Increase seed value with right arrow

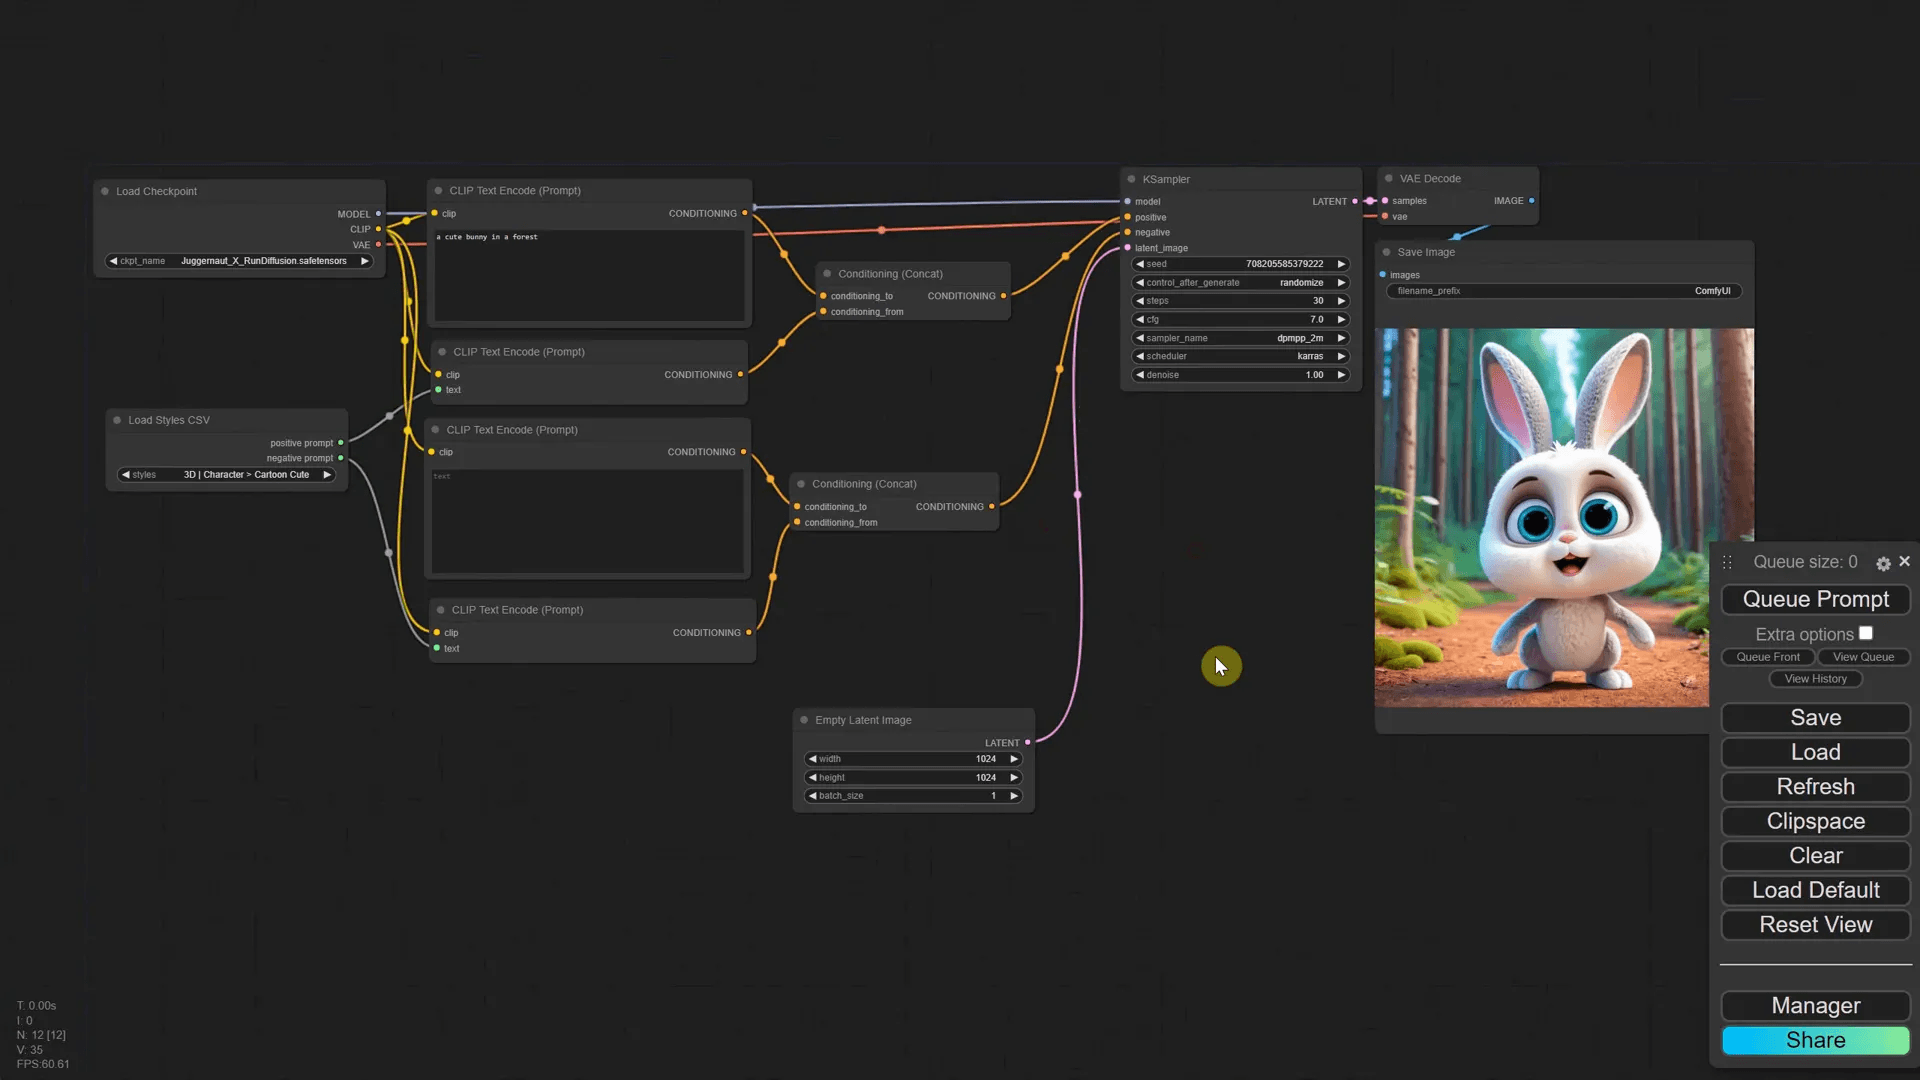1341,264
